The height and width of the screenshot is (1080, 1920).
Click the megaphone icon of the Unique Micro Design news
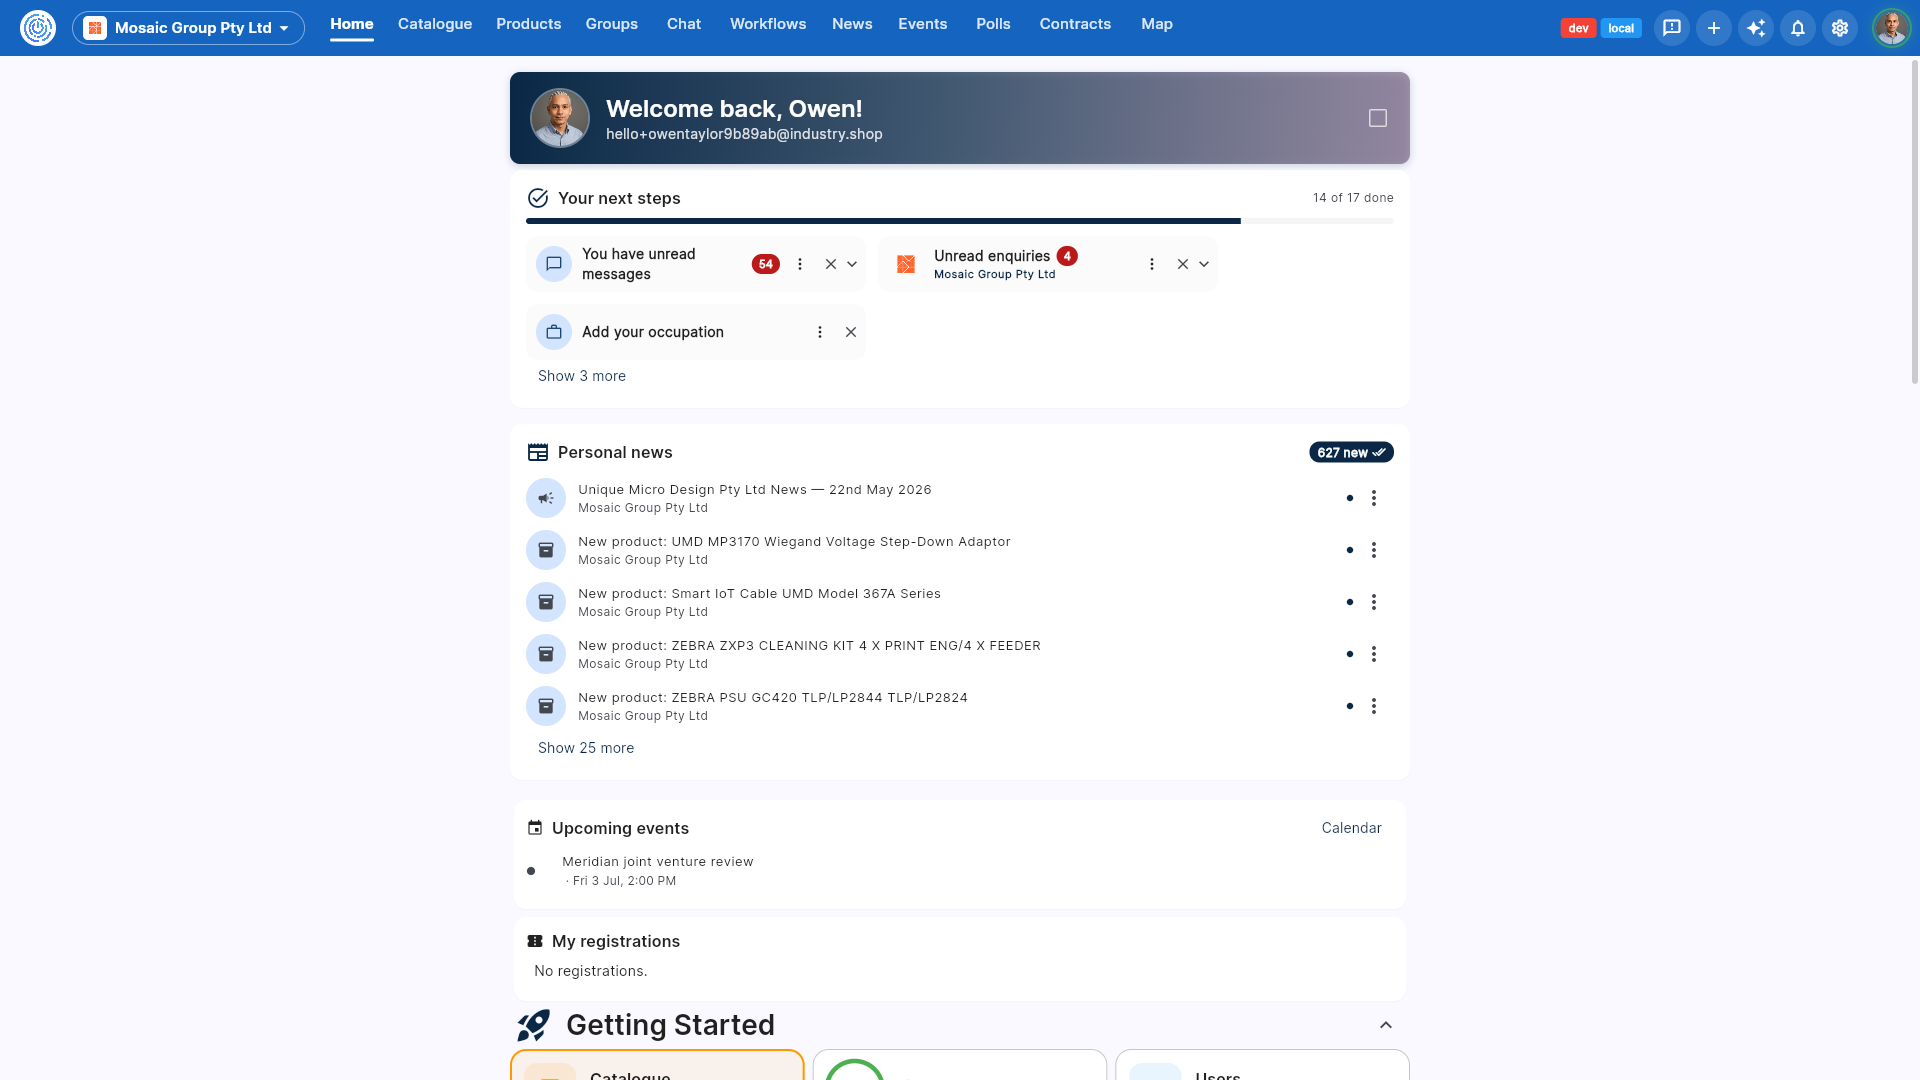tap(546, 498)
